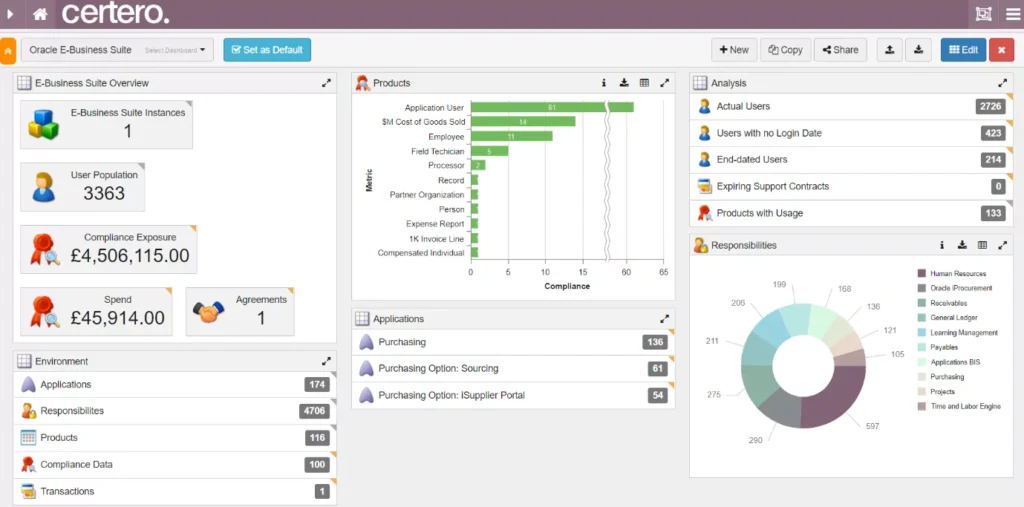Expand the E-Business Suite Overview panel

click(x=327, y=83)
